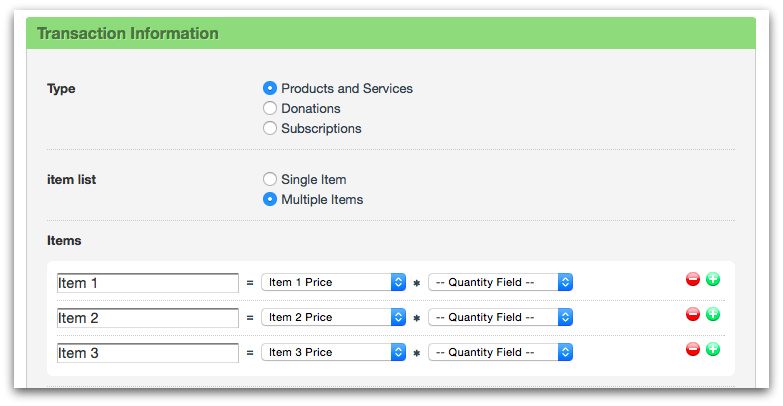Viewport: 783px width, 406px height.
Task: Open the Item 1 Price dropdown
Action: coord(333,283)
